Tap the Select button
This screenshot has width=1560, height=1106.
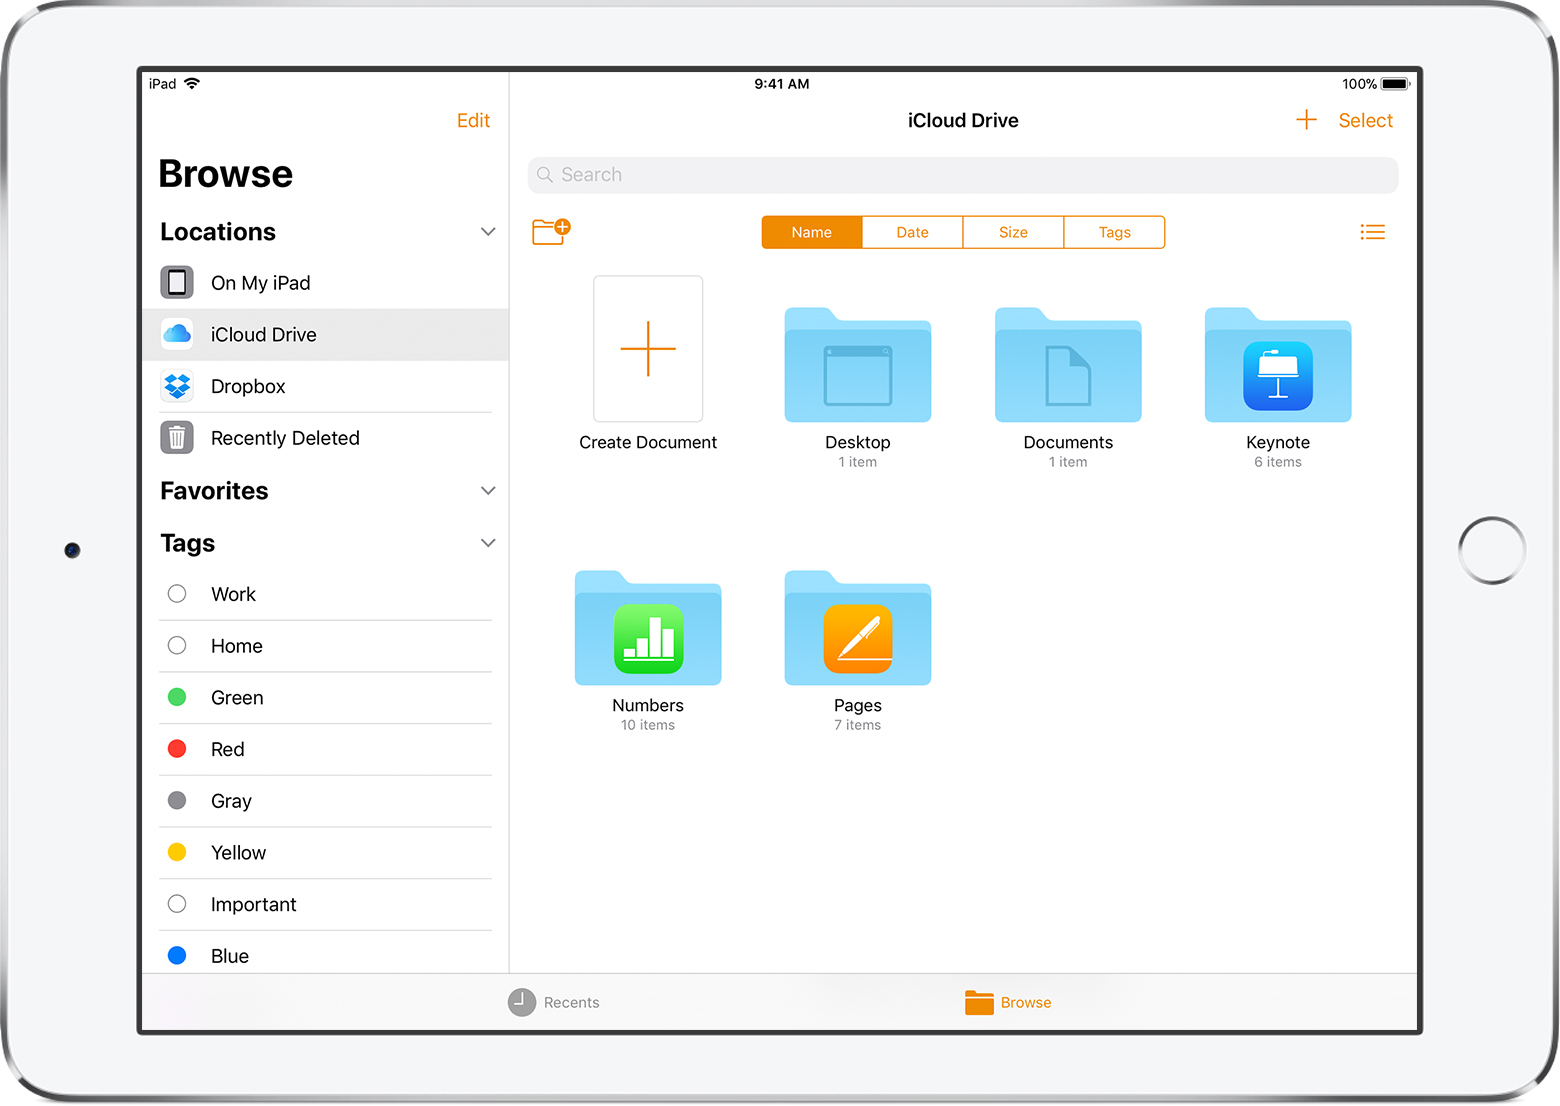pos(1365,120)
